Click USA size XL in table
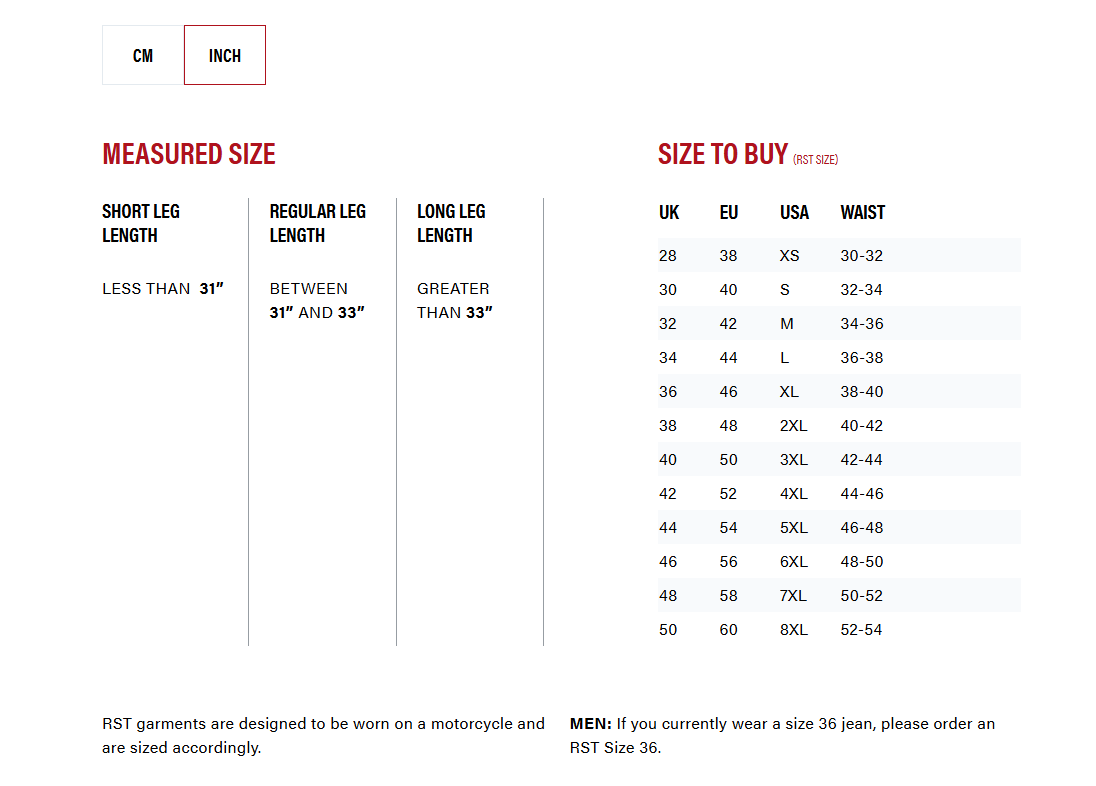Image resolution: width=1096 pixels, height=786 pixels. coord(789,392)
